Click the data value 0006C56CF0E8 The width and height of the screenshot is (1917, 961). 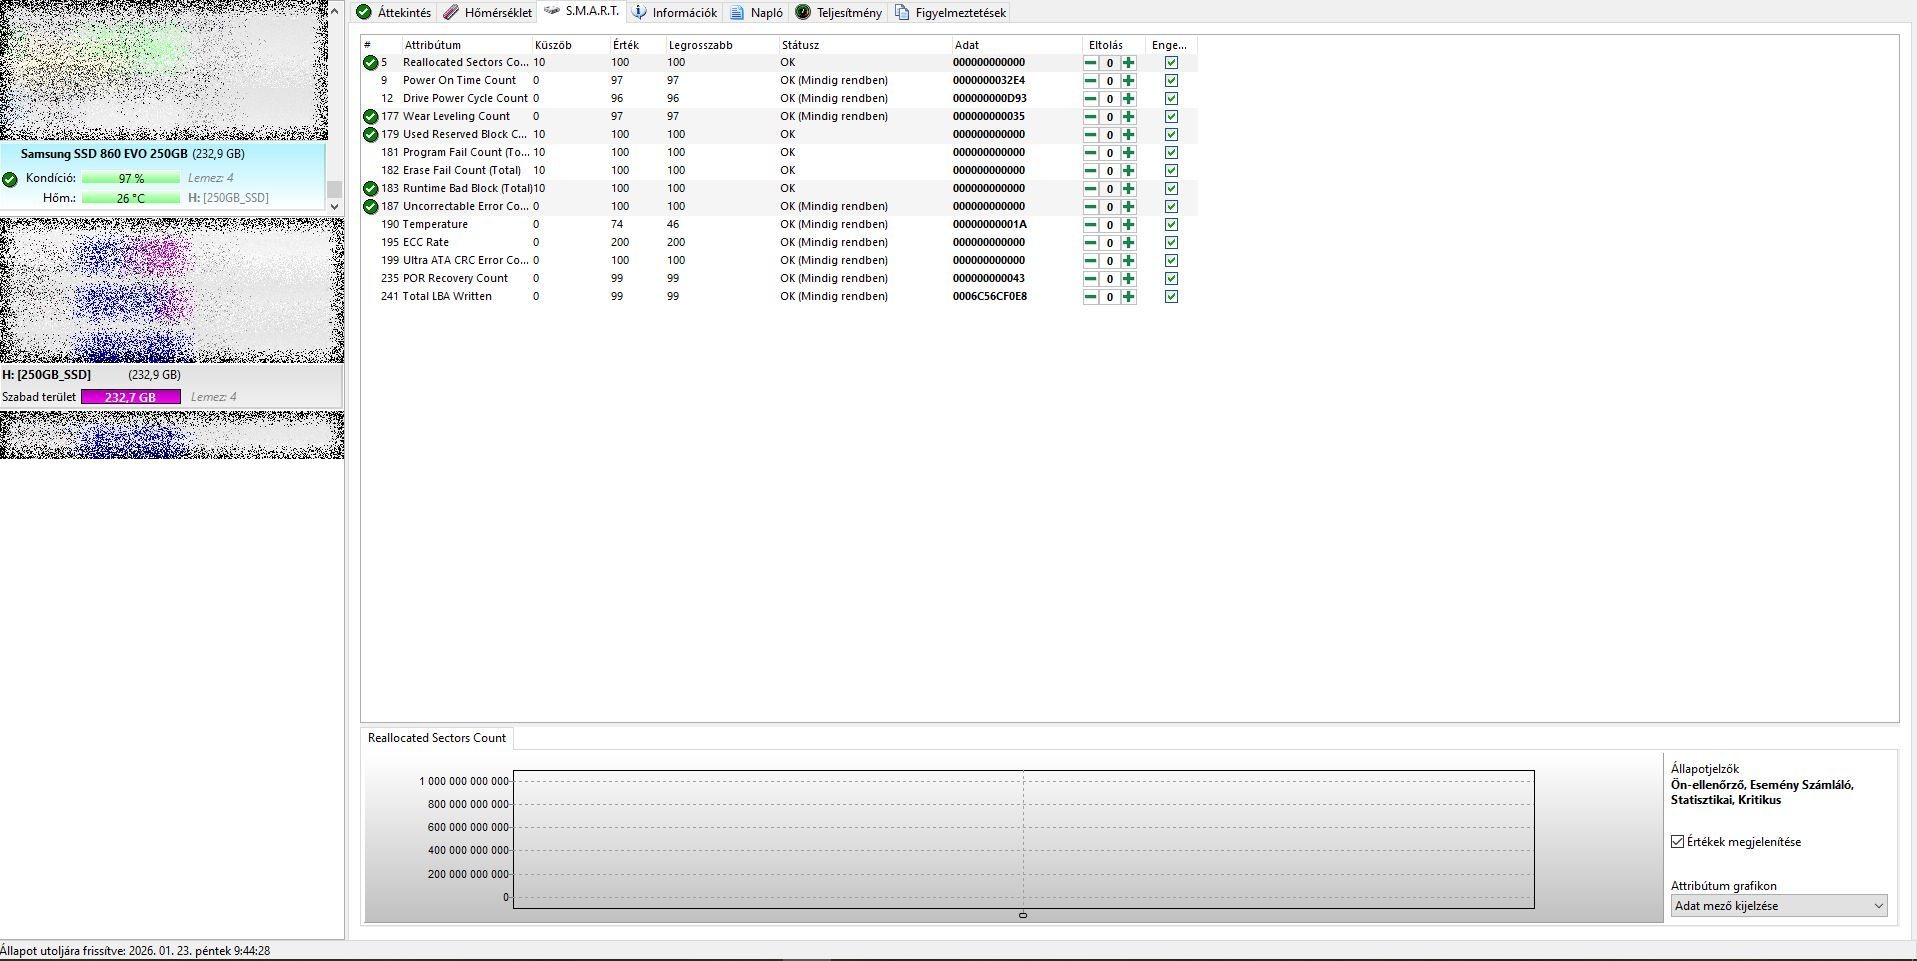tap(990, 297)
